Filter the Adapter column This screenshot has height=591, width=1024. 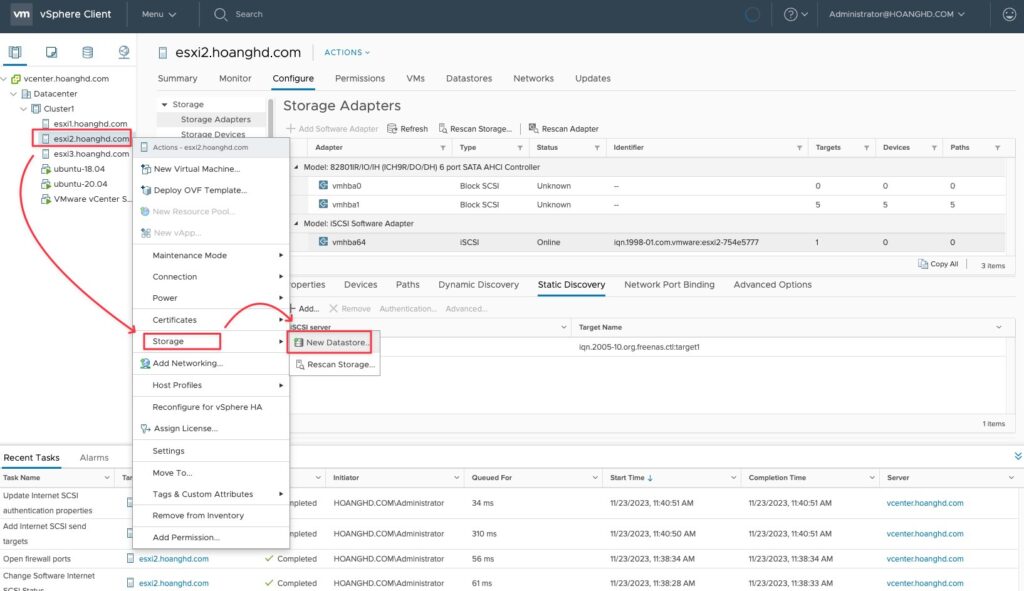(x=443, y=148)
